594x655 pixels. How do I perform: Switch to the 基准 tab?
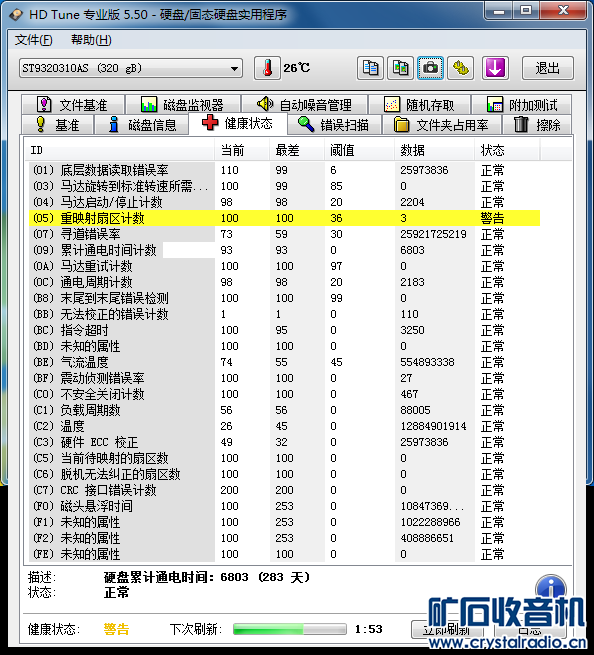click(57, 124)
